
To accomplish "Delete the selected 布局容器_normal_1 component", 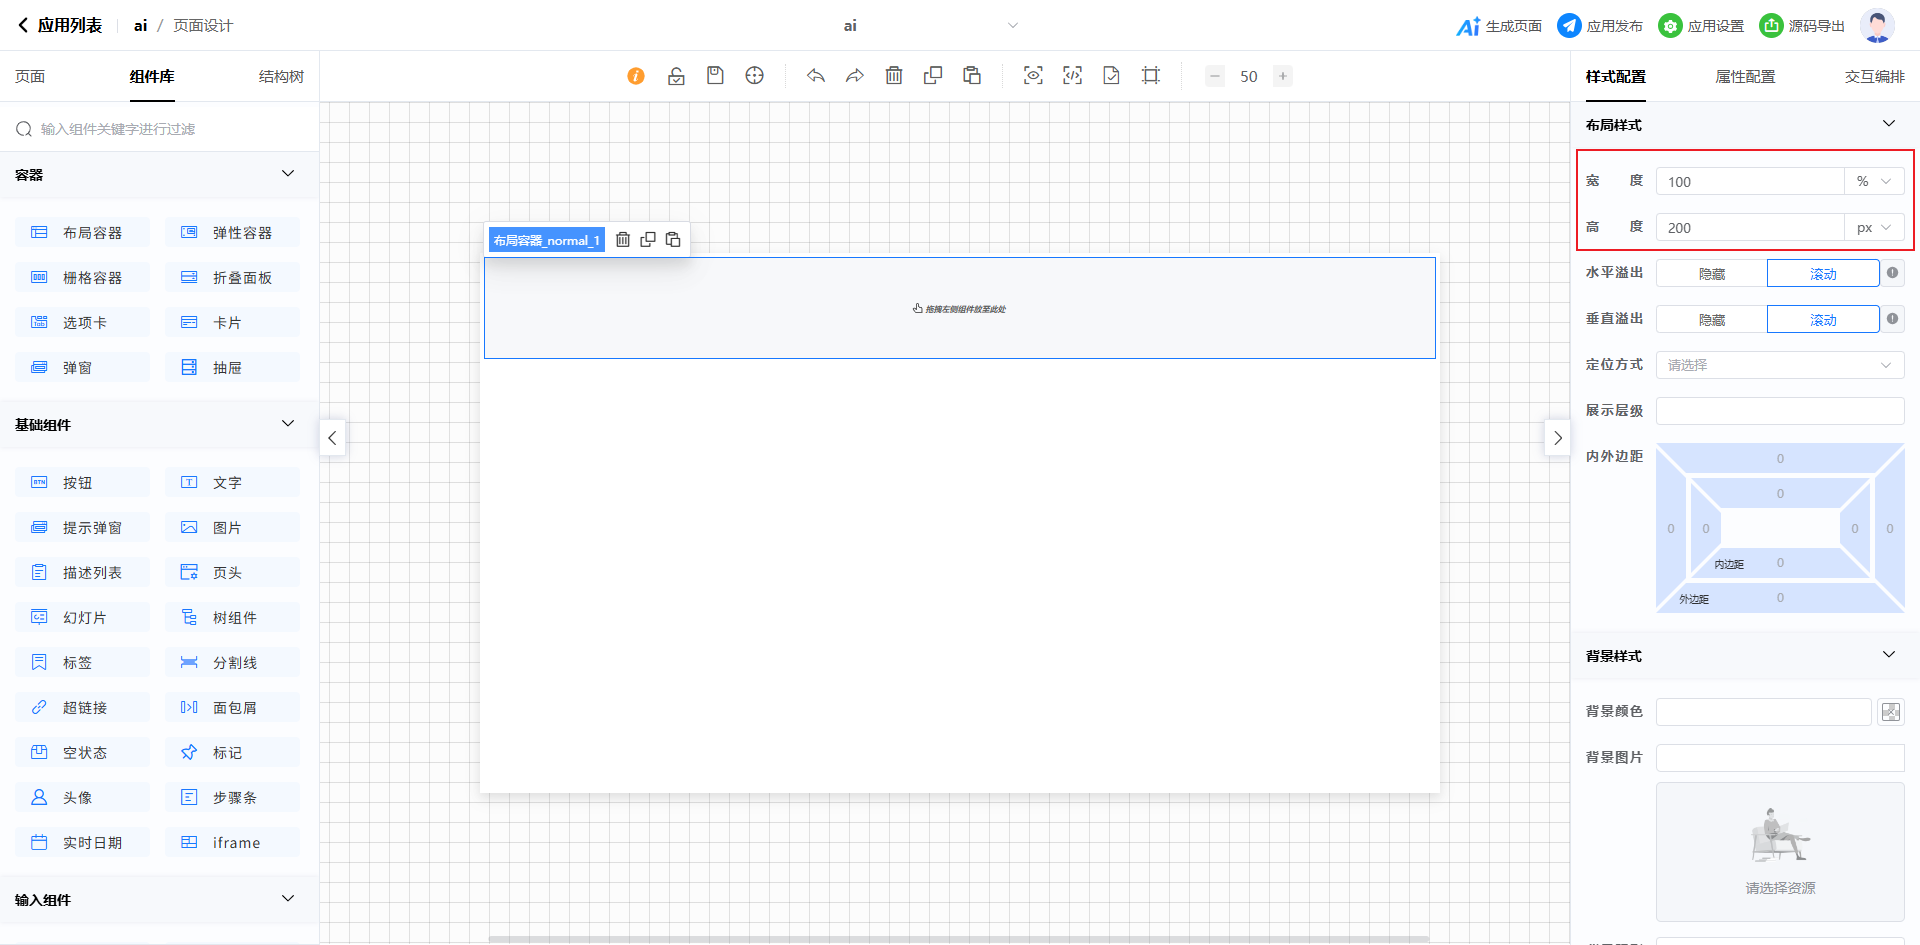I will (623, 240).
